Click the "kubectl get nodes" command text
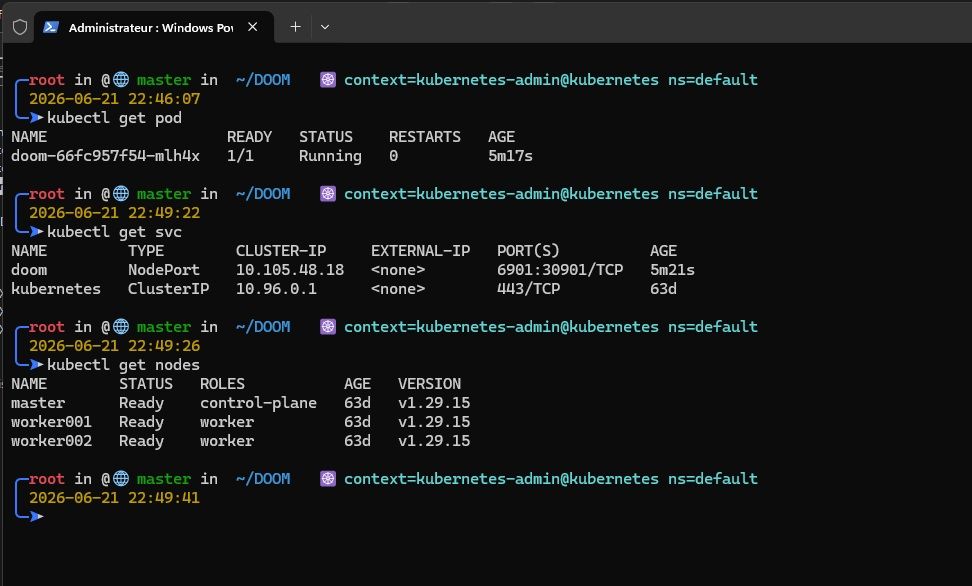The height and width of the screenshot is (586, 972). click(x=123, y=365)
